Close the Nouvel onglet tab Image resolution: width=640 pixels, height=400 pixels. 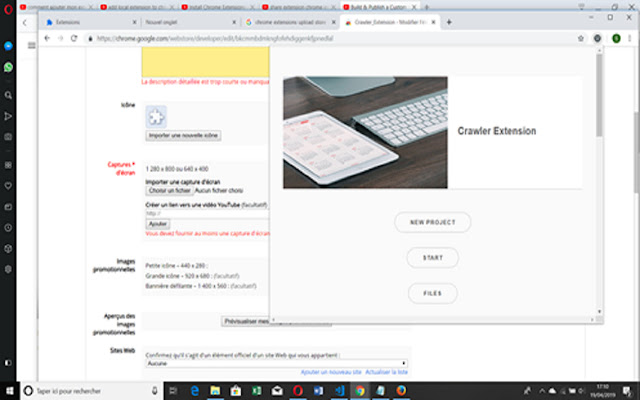click(x=234, y=22)
